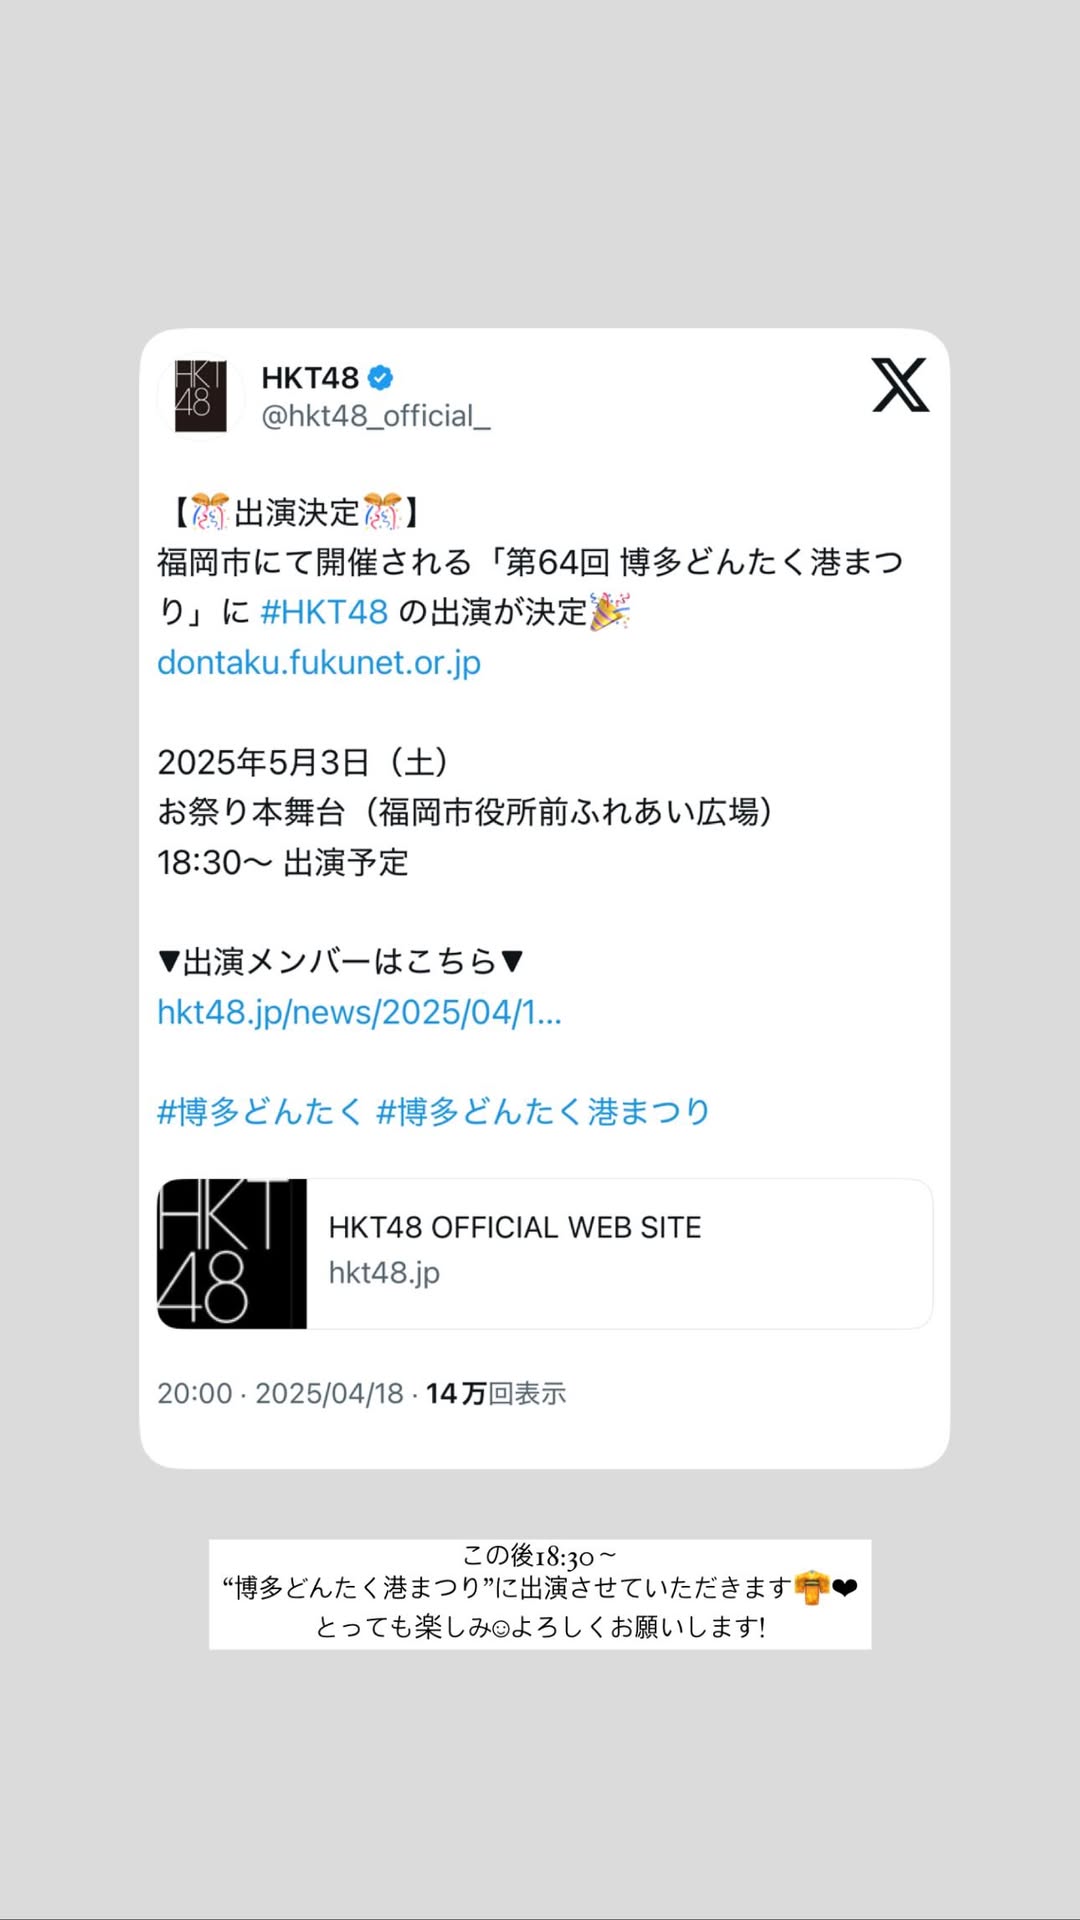Open the @hkt48_official_ handle
Image resolution: width=1080 pixels, height=1920 pixels.
376,416
